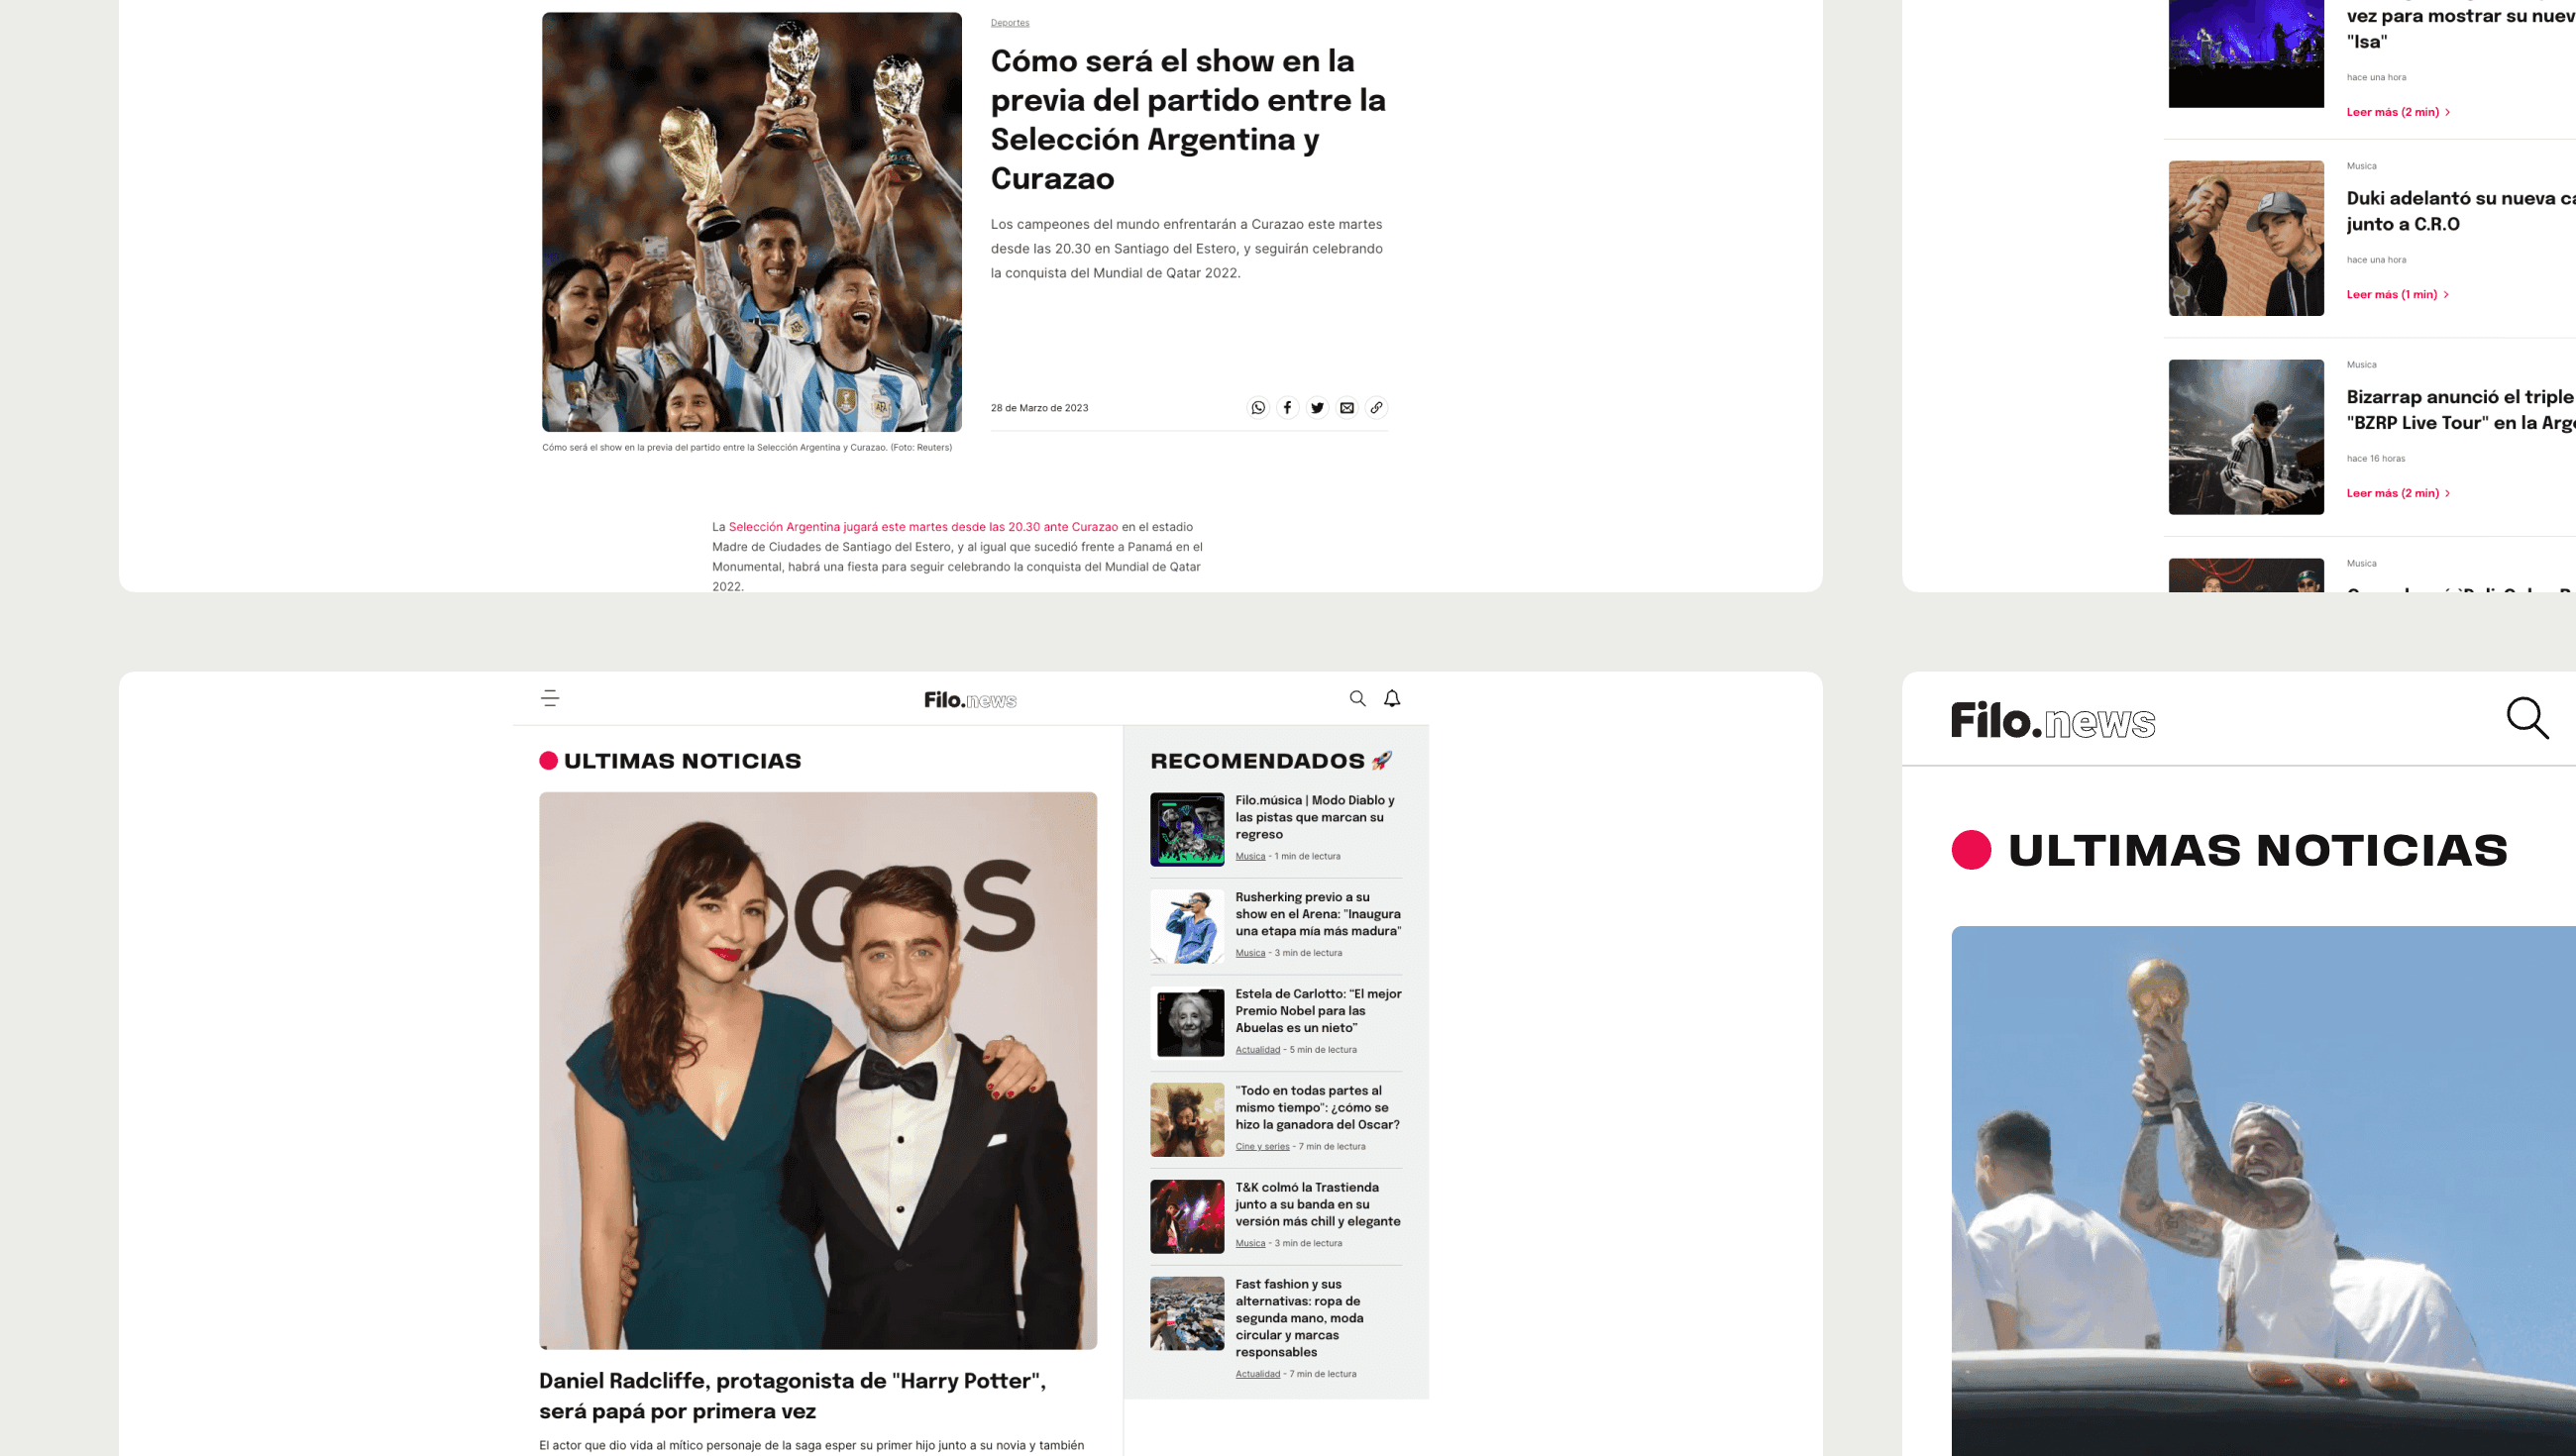Open the Selección Argentina pink text link
The image size is (2576, 1456).
tap(922, 527)
